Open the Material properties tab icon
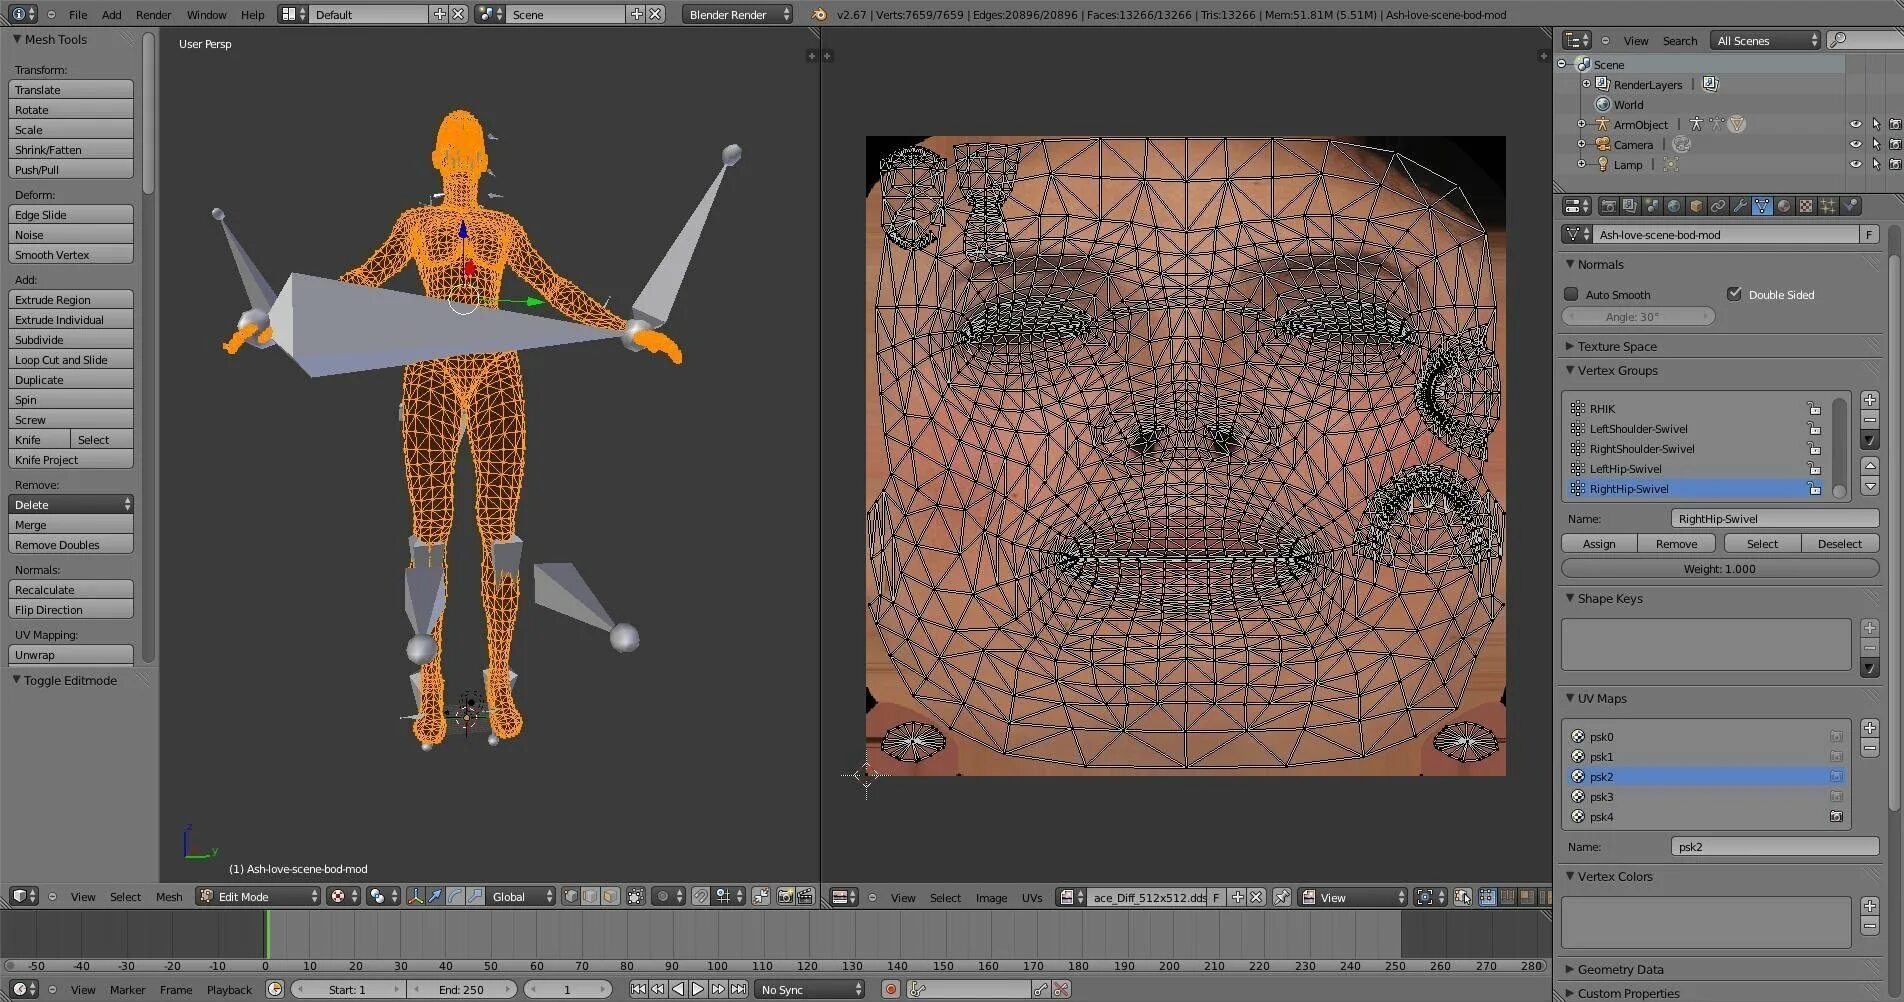1904x1002 pixels. point(1784,206)
